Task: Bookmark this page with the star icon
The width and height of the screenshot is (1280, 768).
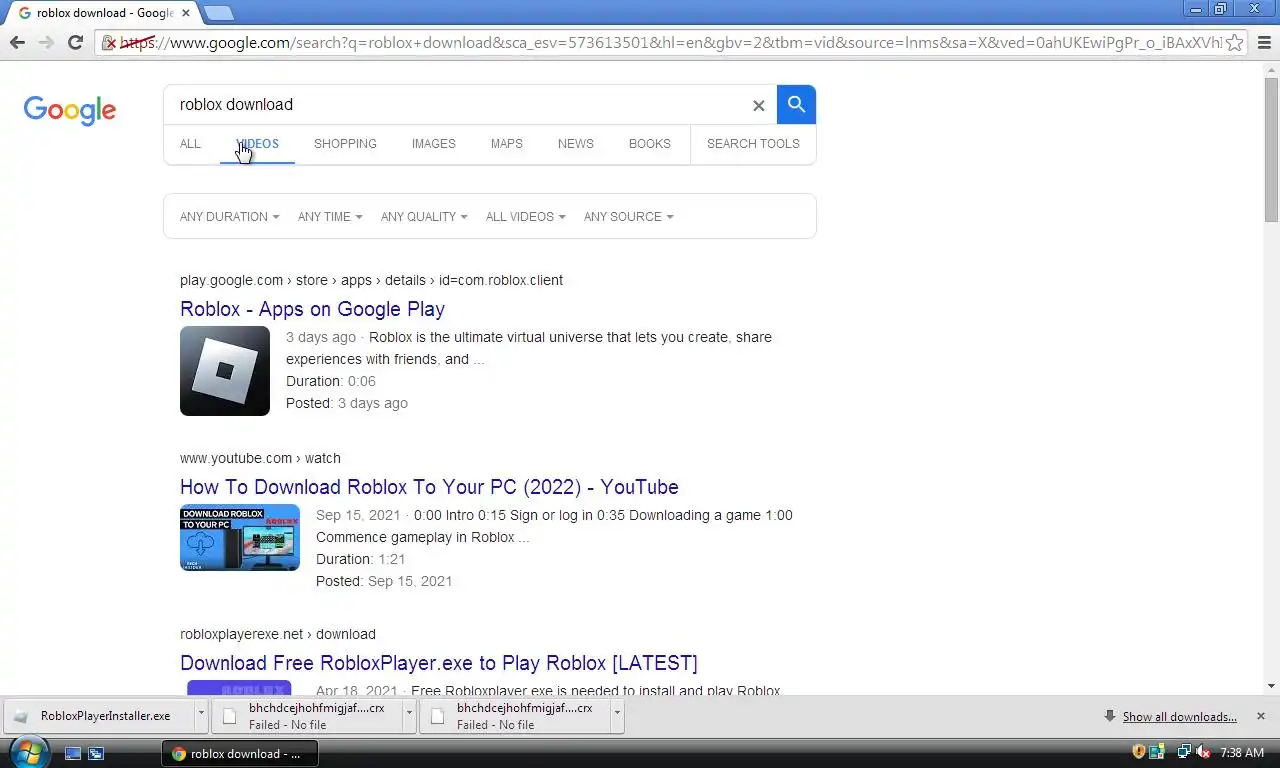Action: (x=1235, y=42)
